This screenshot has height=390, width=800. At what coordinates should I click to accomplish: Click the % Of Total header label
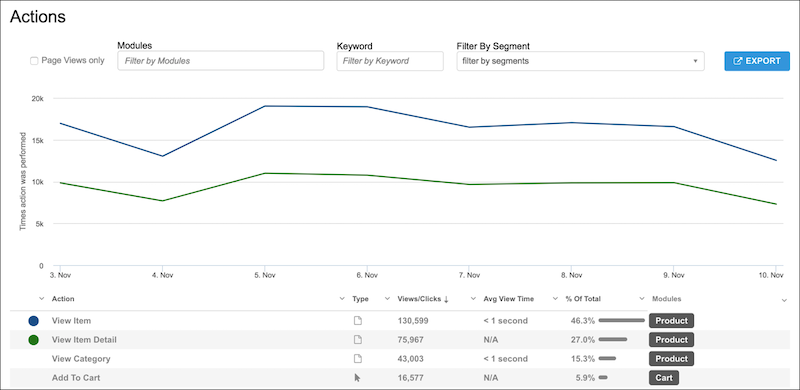click(583, 299)
